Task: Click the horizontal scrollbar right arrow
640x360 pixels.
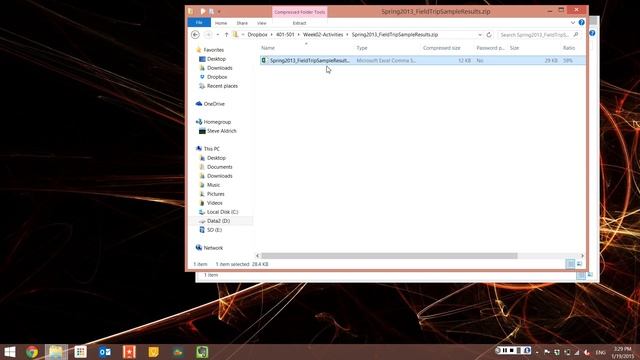Action: point(582,256)
